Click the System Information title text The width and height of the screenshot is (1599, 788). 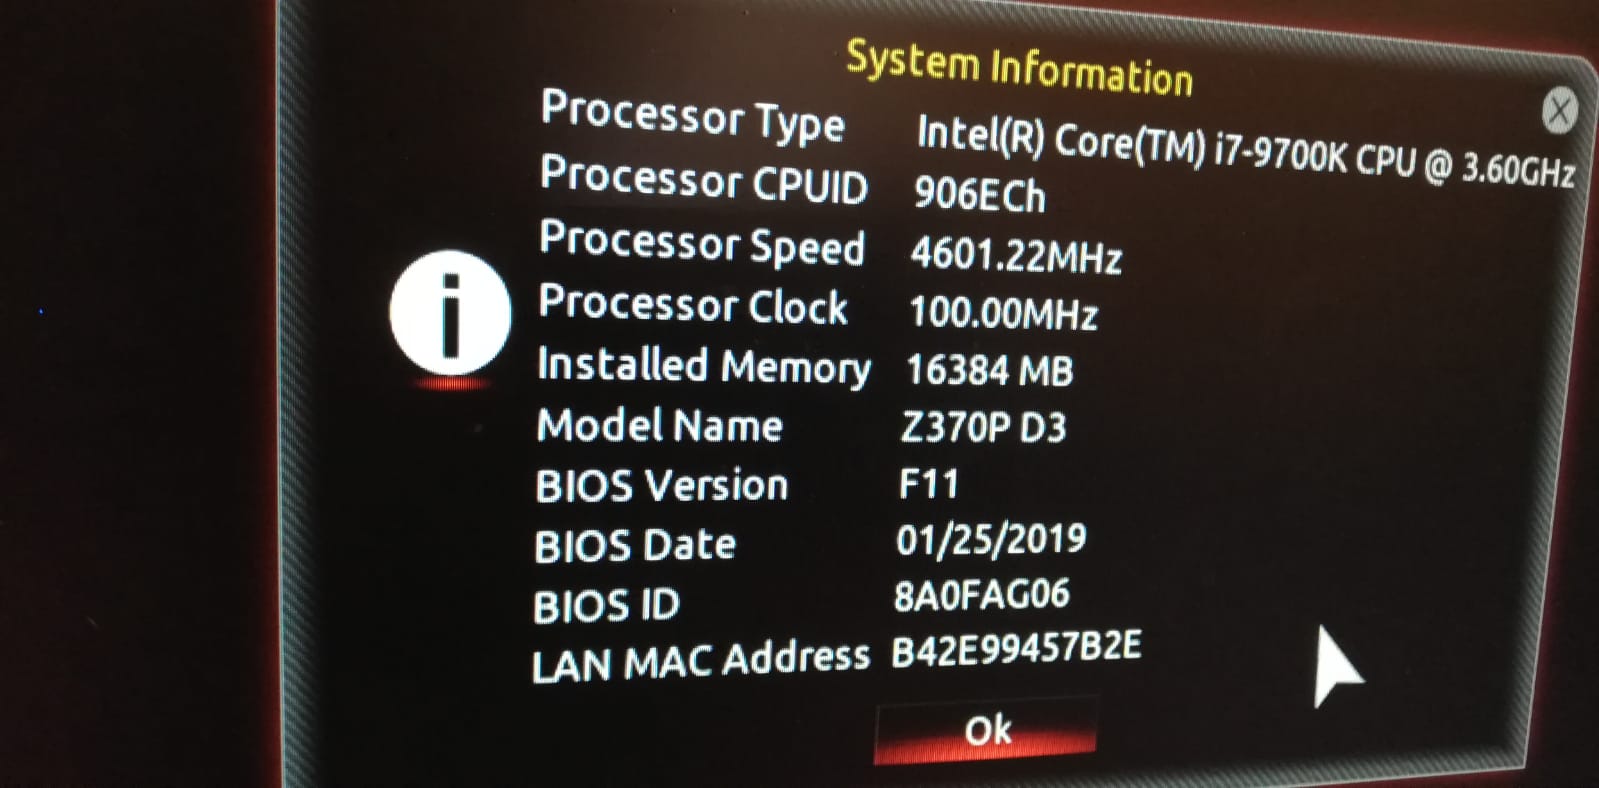click(1019, 68)
